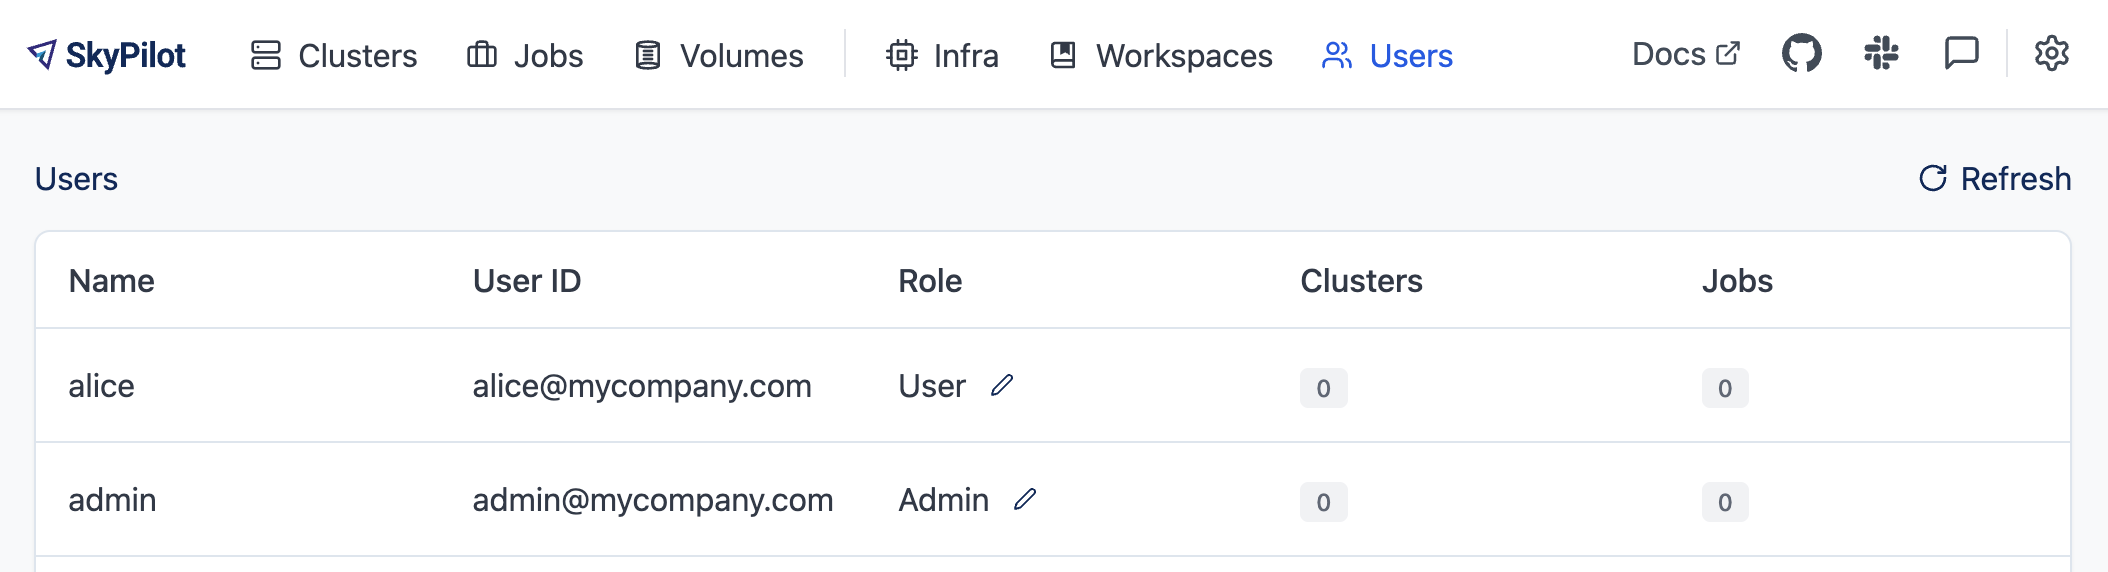Open the Workspaces page
The width and height of the screenshot is (2108, 572).
coord(1161,55)
